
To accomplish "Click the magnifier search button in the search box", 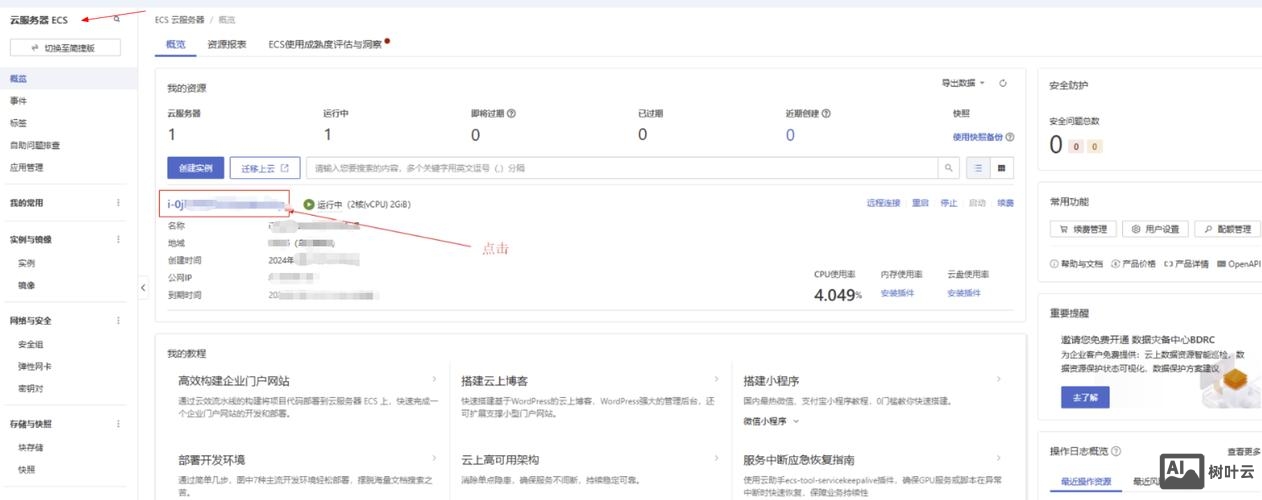I will pos(950,168).
